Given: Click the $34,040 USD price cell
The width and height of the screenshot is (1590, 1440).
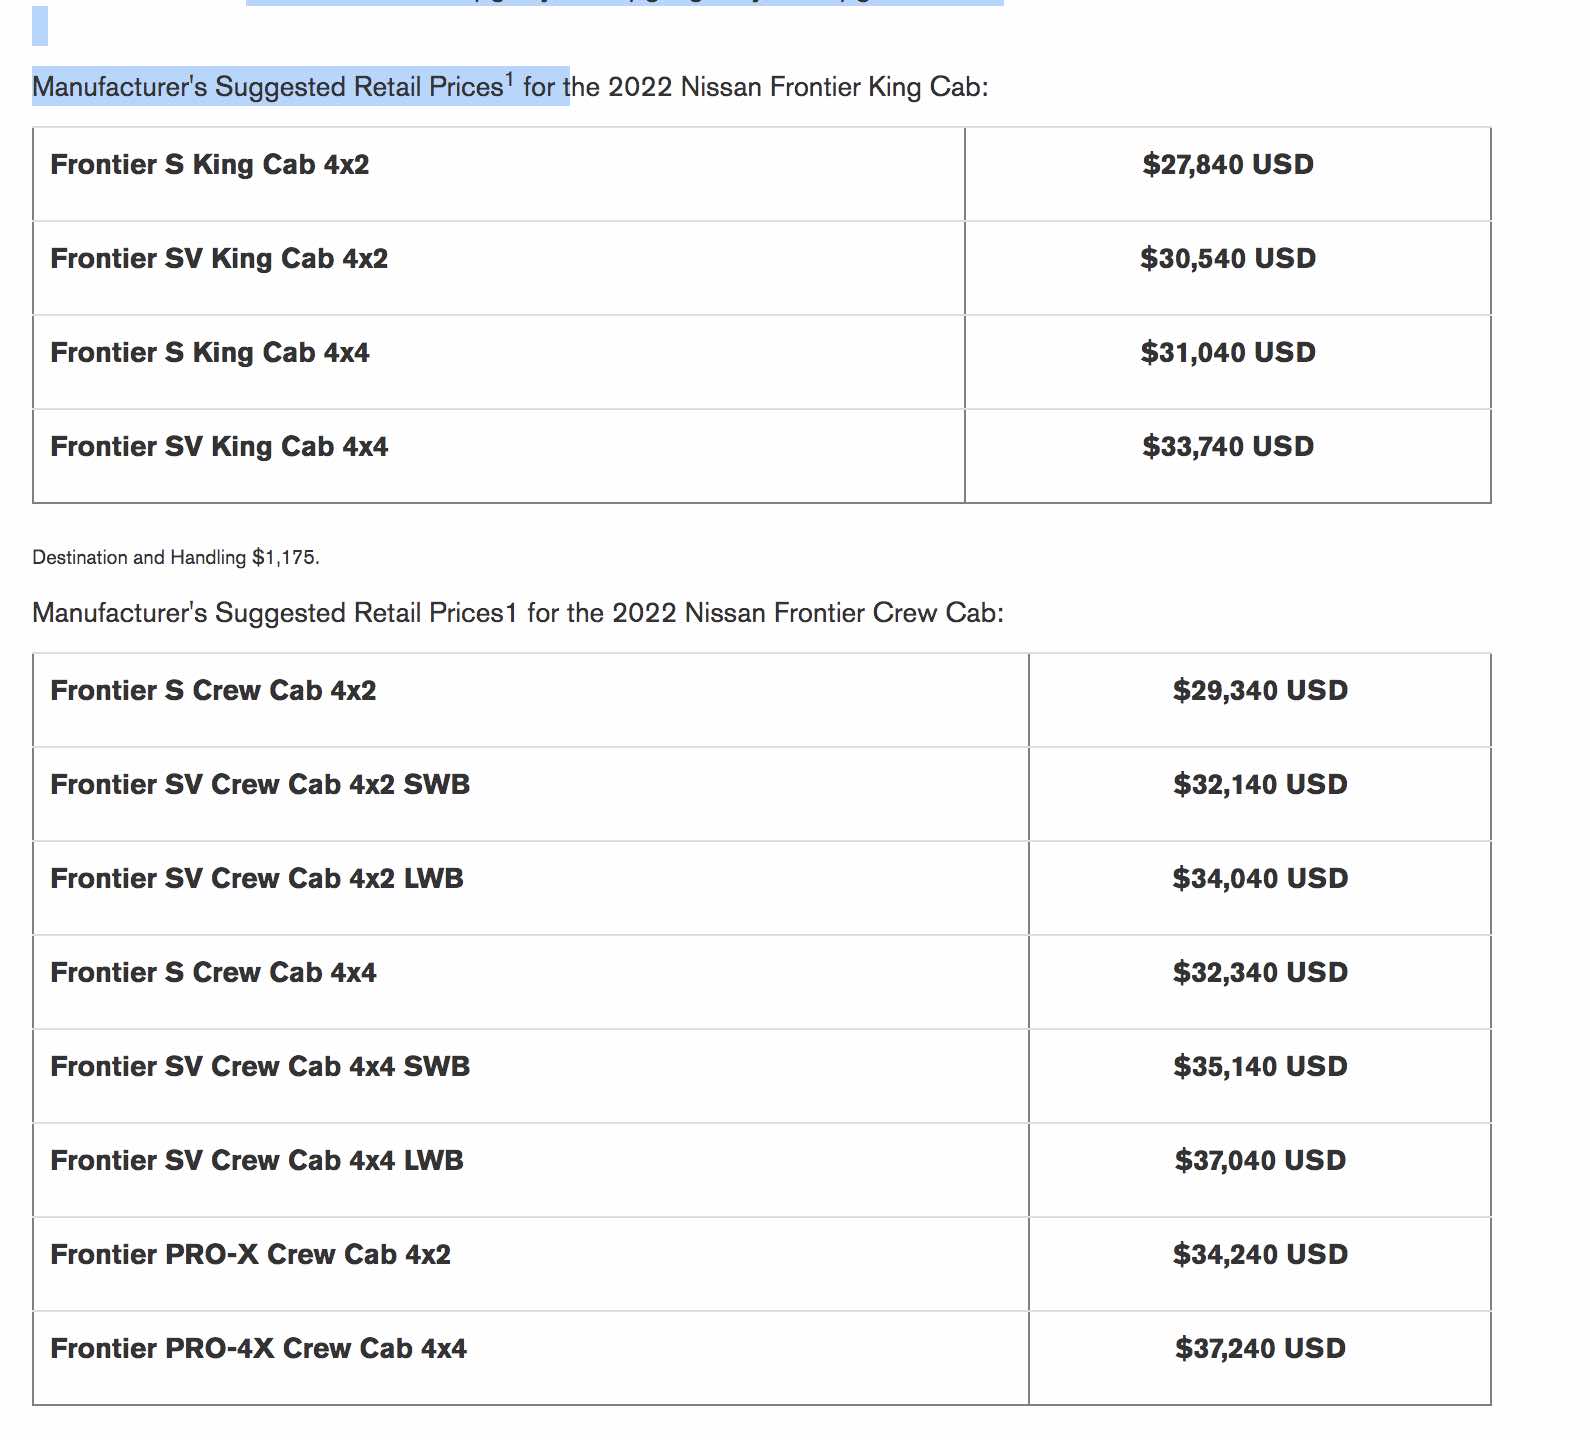Looking at the screenshot, I should tap(1260, 879).
